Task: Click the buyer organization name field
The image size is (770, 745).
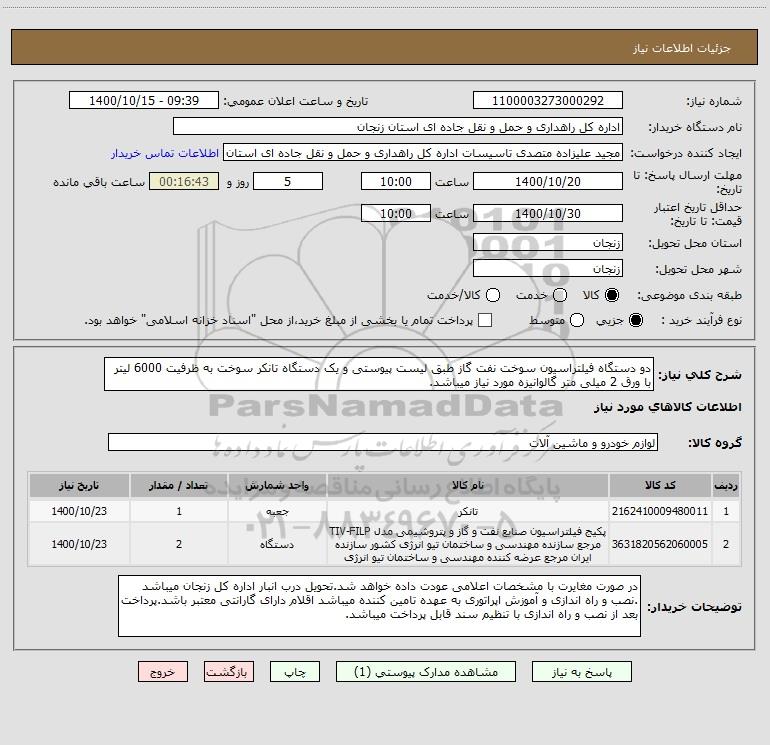Action: click(x=398, y=127)
